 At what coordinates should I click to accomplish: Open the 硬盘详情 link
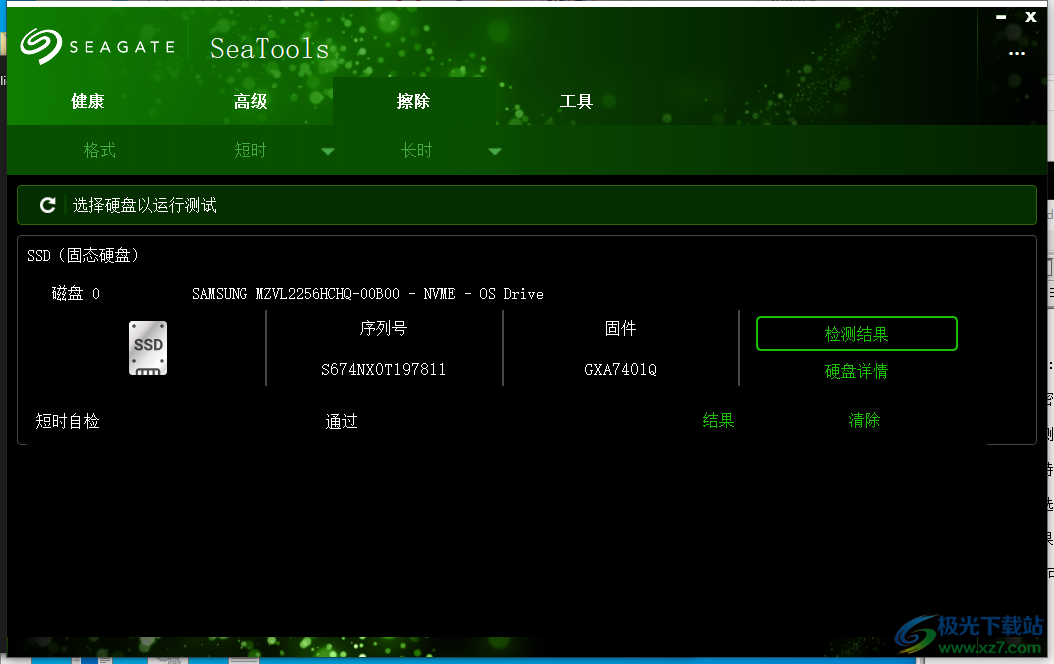(x=856, y=371)
